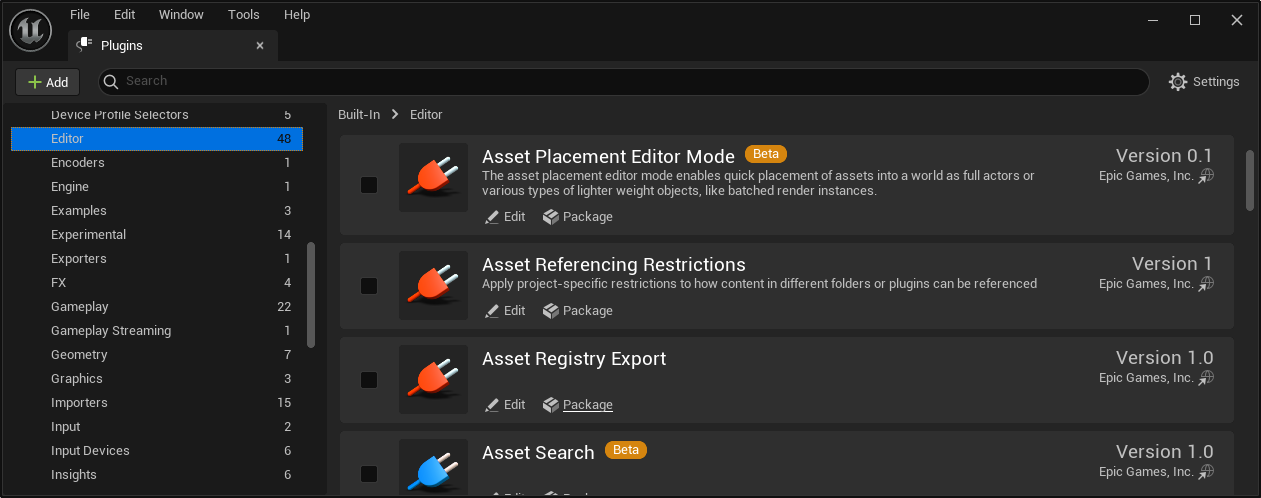This screenshot has height=498, width=1261.
Task: Click the Asset Registry Export title
Action: point(574,359)
